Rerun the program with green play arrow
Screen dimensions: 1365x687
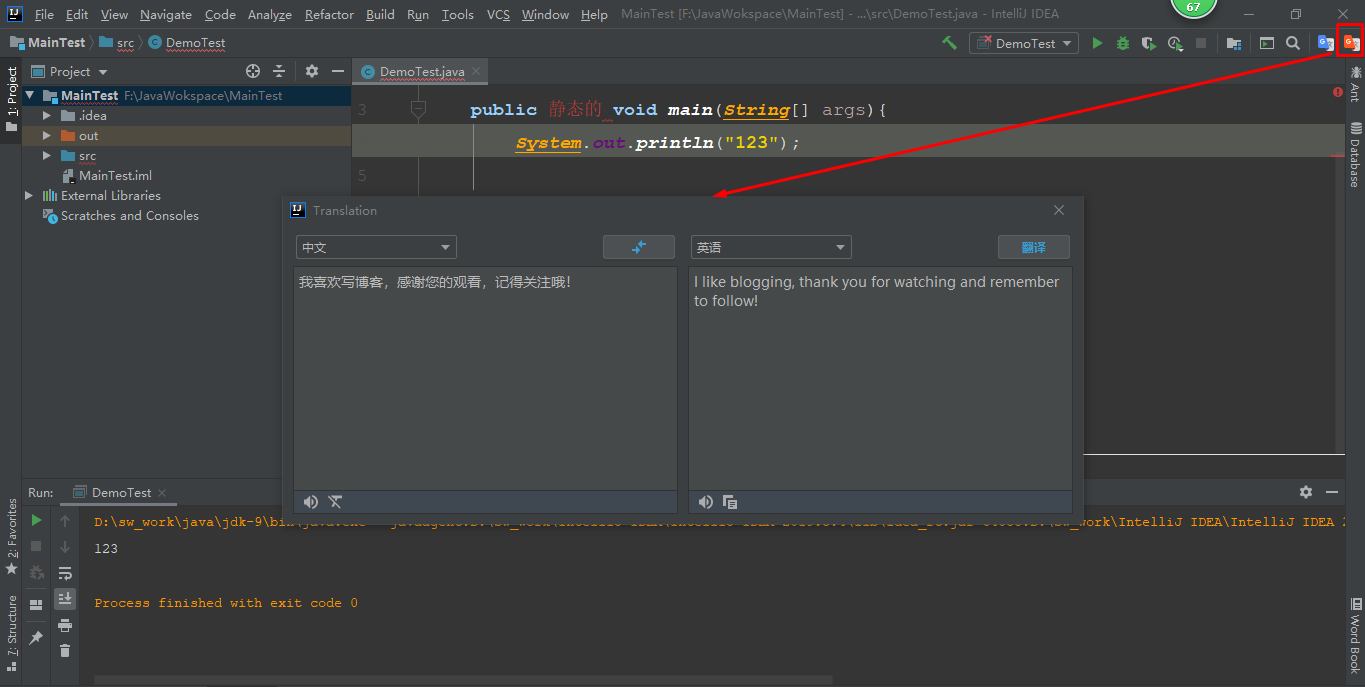[x=34, y=520]
